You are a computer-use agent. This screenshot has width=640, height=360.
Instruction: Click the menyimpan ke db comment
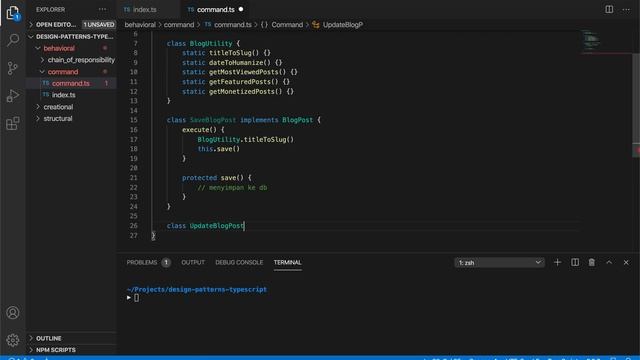tap(232, 188)
